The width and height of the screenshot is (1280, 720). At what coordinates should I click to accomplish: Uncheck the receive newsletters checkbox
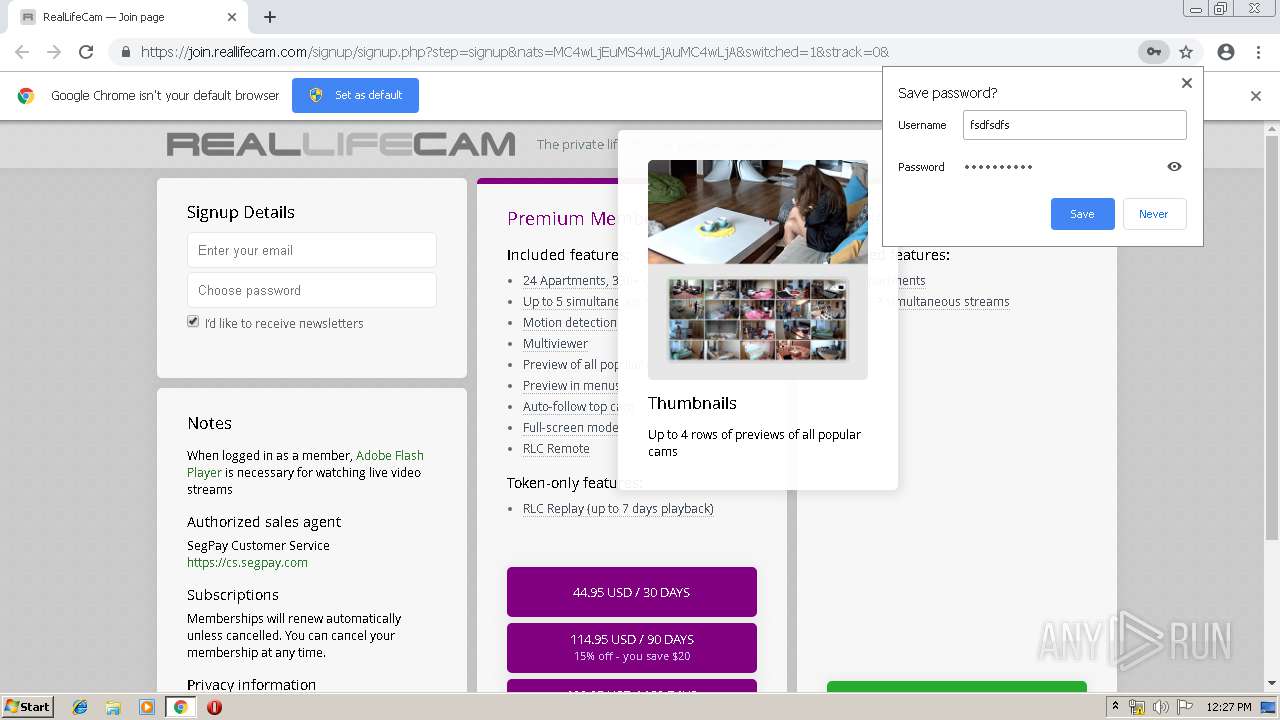193,321
